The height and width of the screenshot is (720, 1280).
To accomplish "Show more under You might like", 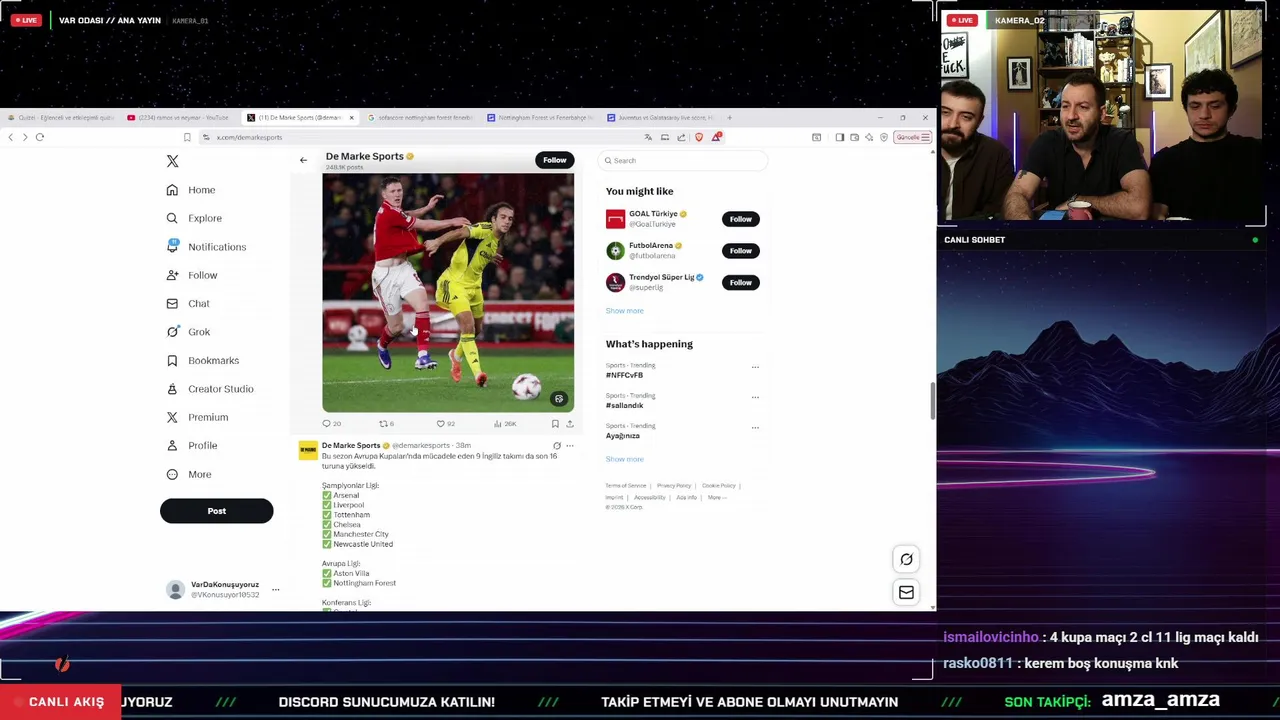I will [624, 311].
